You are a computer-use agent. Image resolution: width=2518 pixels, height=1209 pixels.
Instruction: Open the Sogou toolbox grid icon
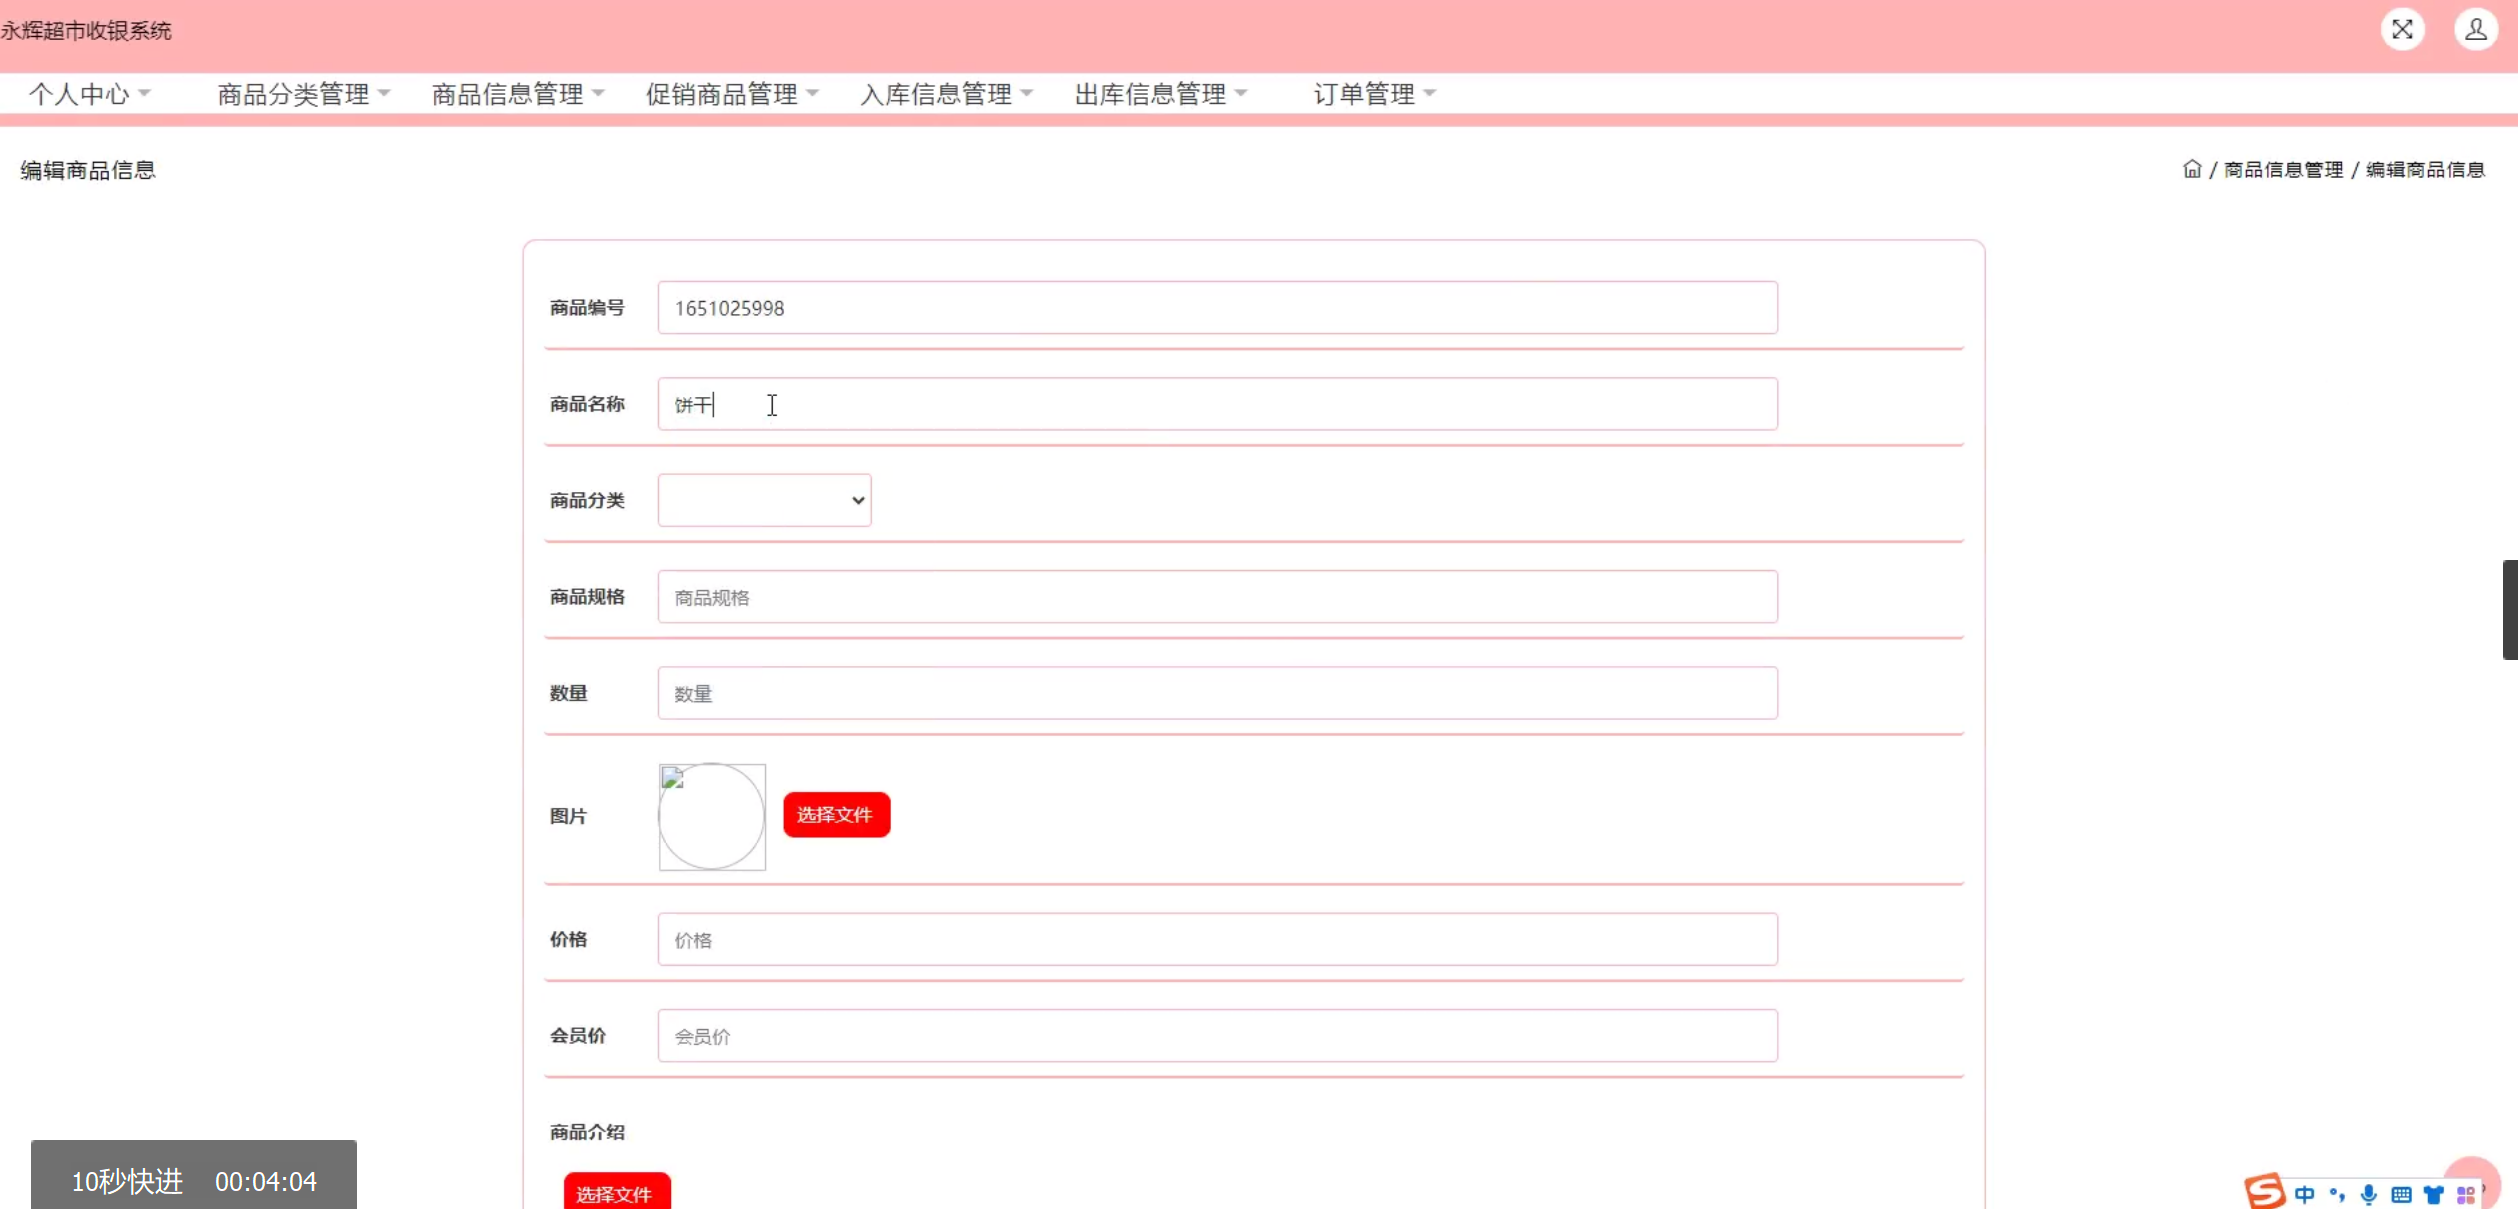(2465, 1194)
